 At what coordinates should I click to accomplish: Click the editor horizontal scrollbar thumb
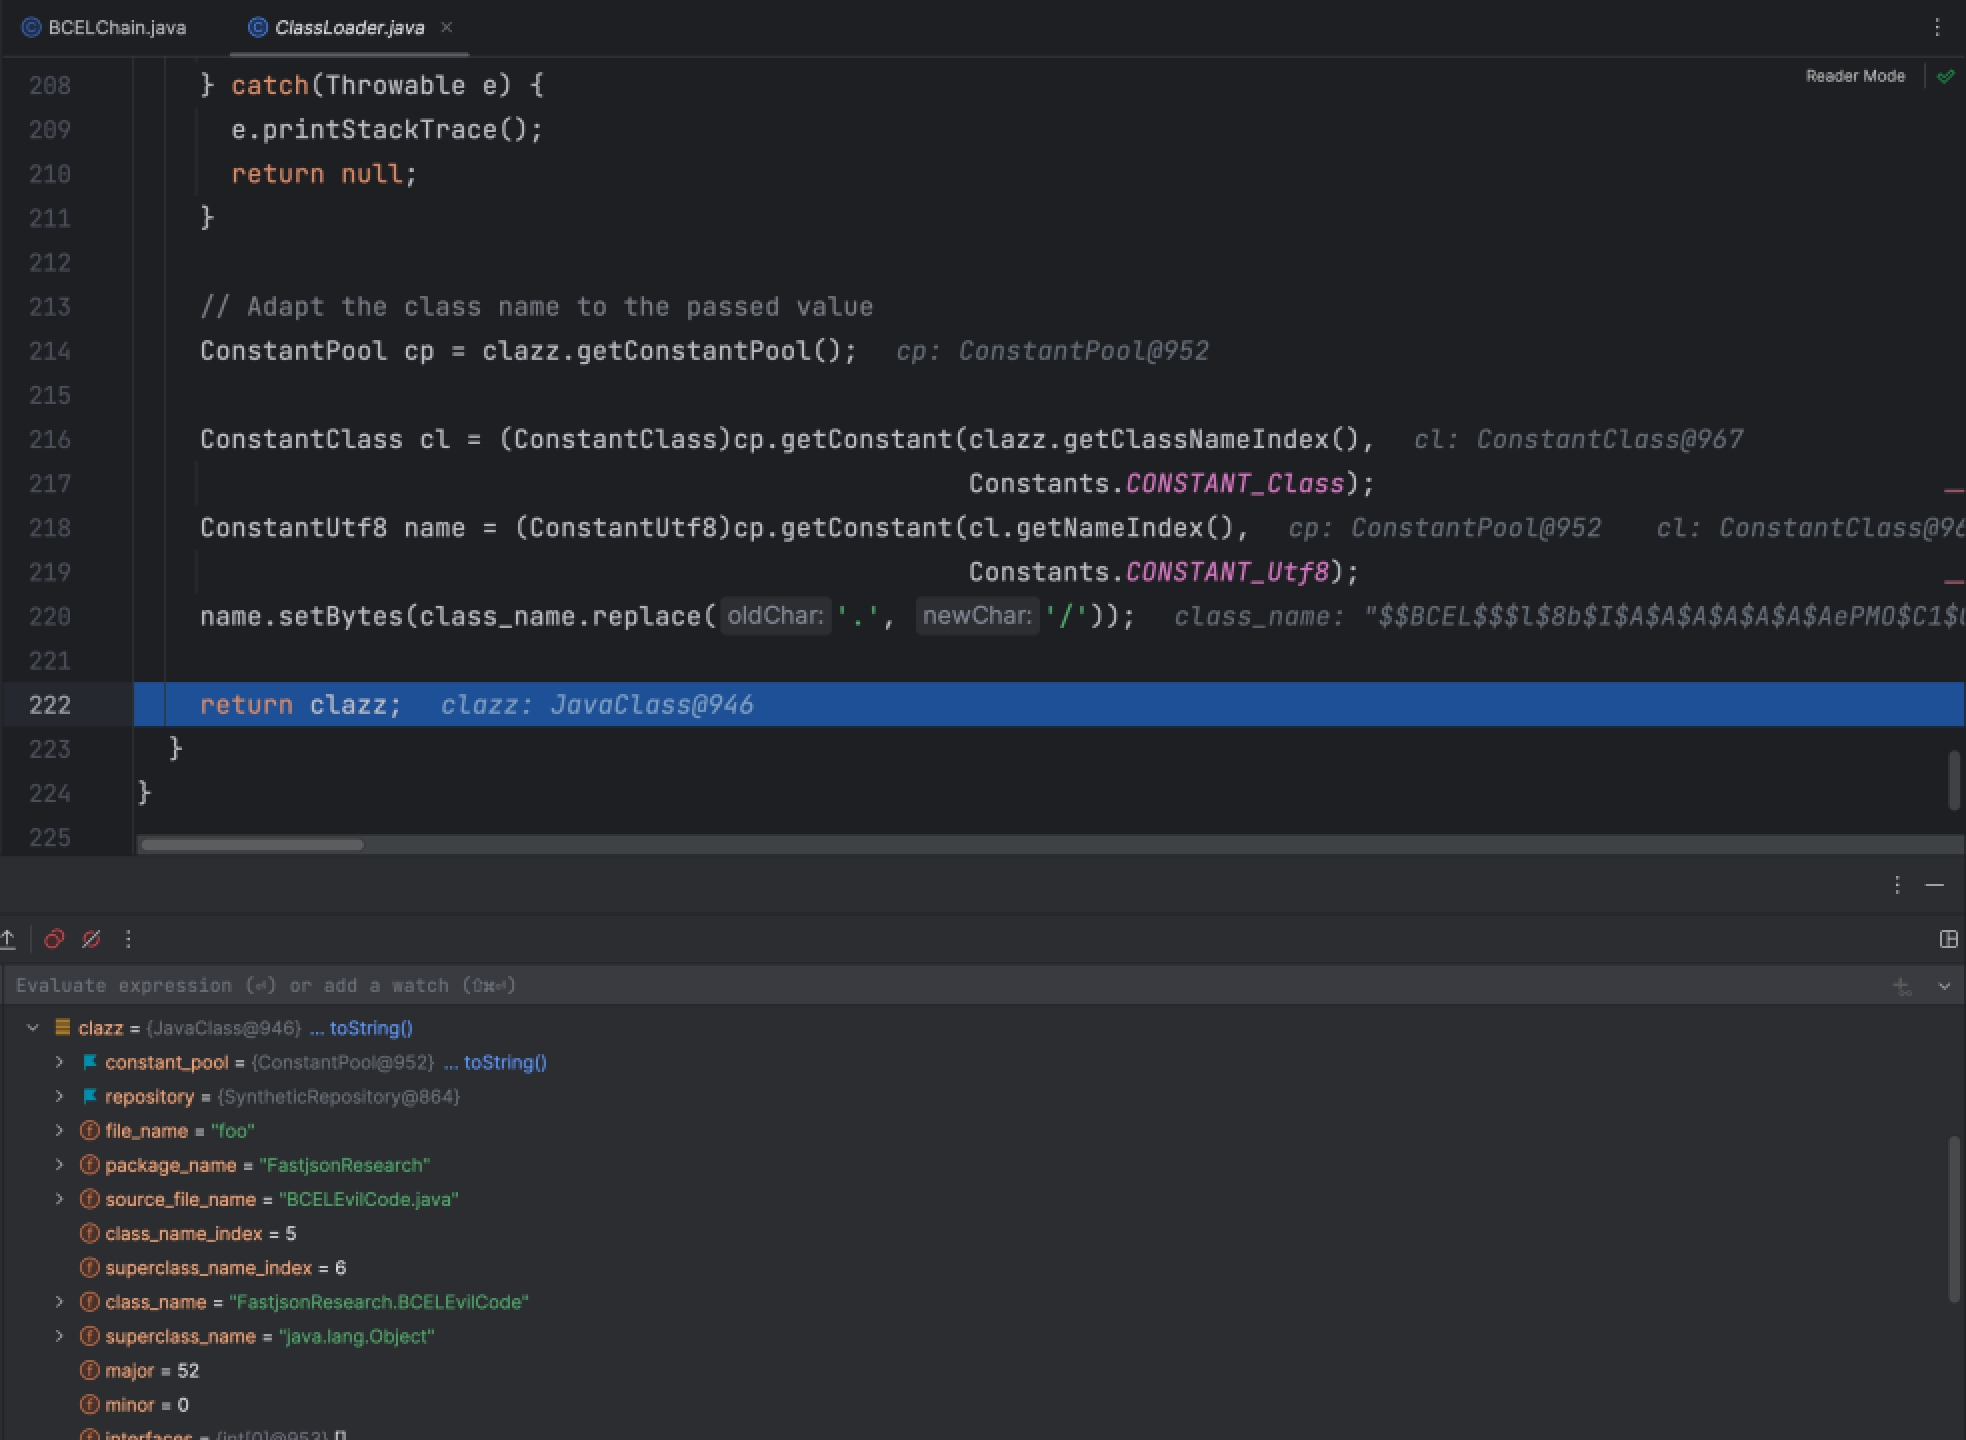252,845
